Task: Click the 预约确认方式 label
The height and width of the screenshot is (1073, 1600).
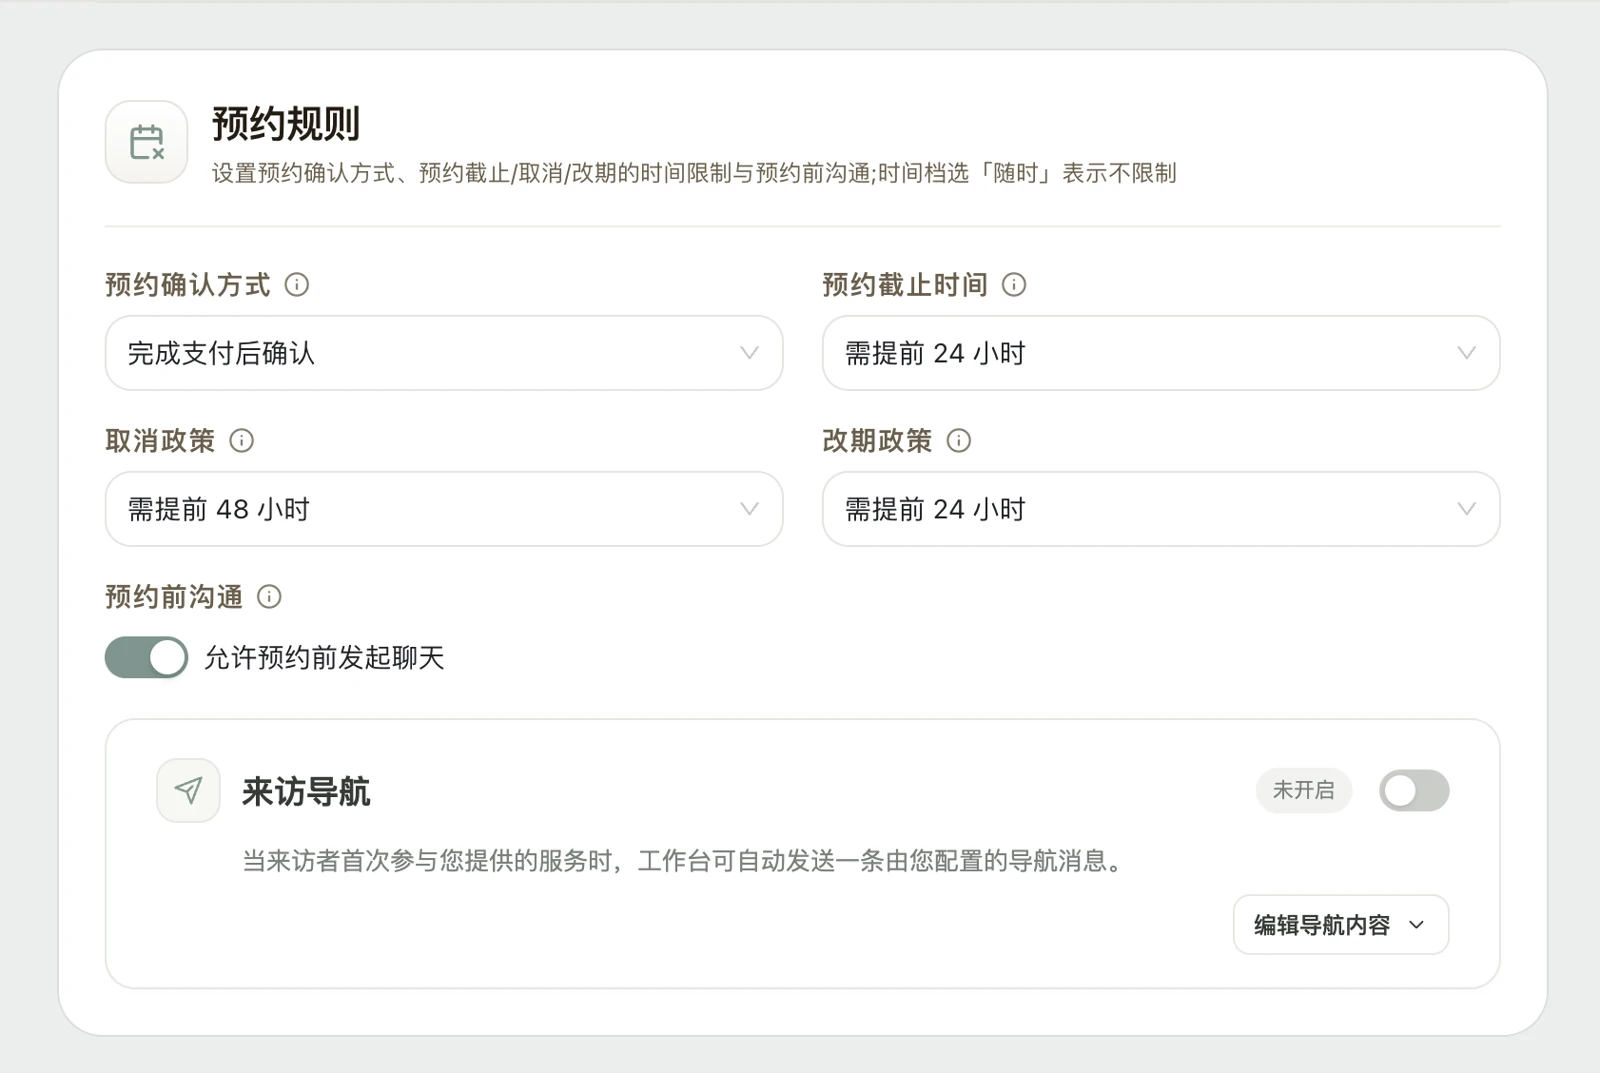Action: (188, 285)
